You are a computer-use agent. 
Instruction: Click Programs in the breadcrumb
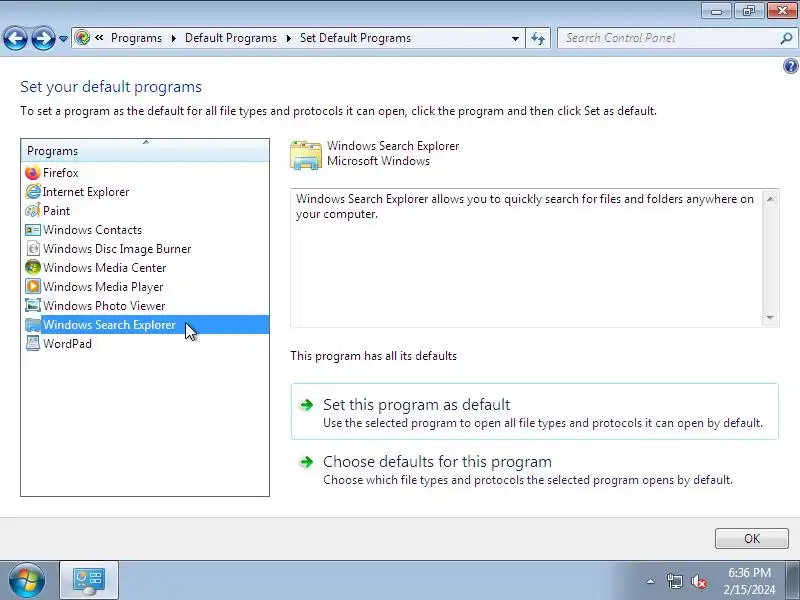[136, 38]
